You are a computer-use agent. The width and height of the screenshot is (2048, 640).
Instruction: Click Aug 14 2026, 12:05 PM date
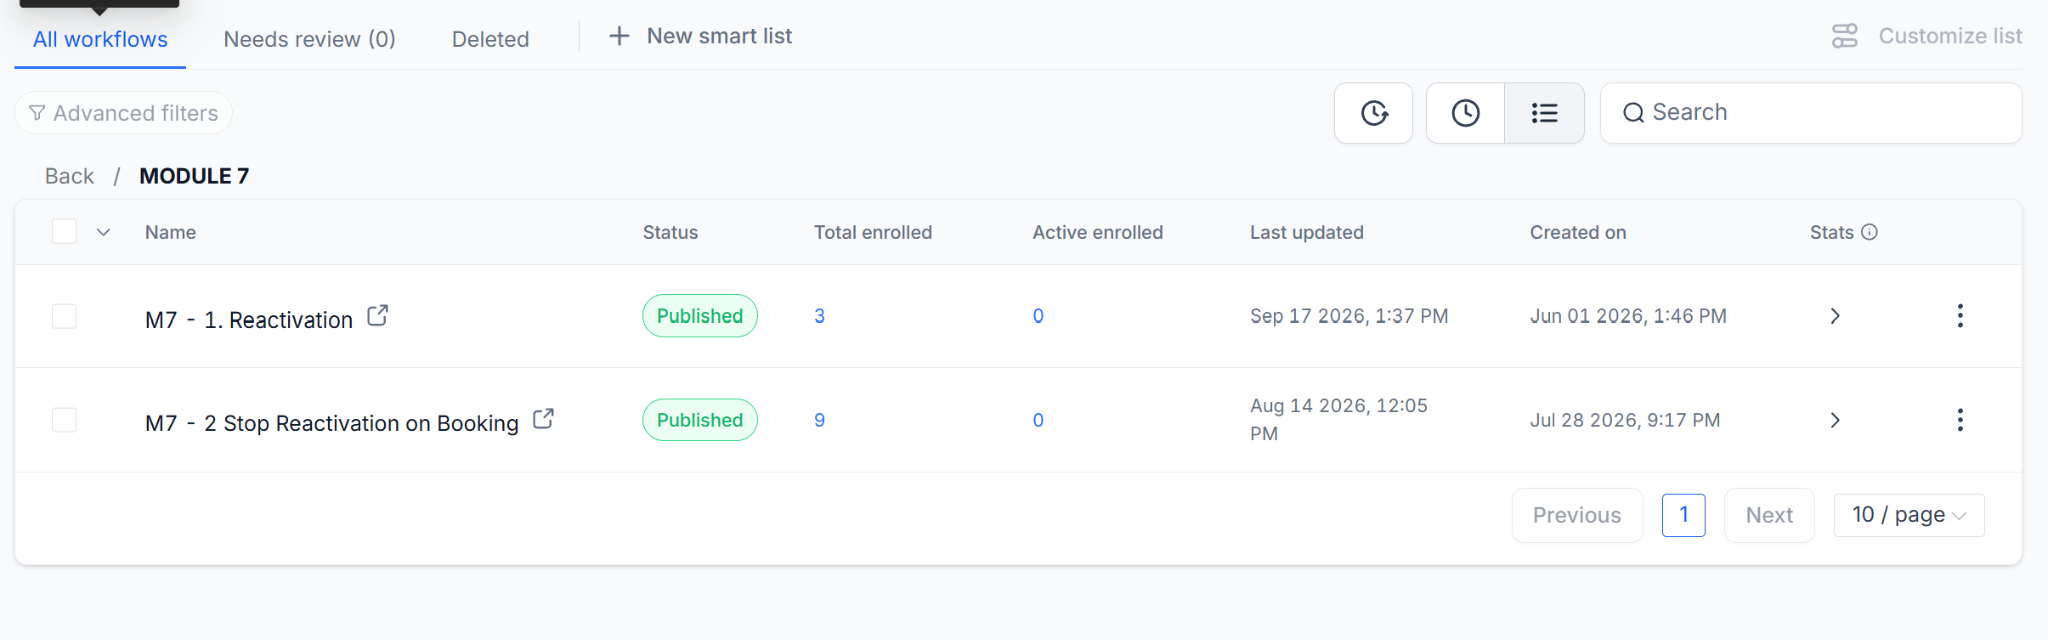click(1339, 420)
